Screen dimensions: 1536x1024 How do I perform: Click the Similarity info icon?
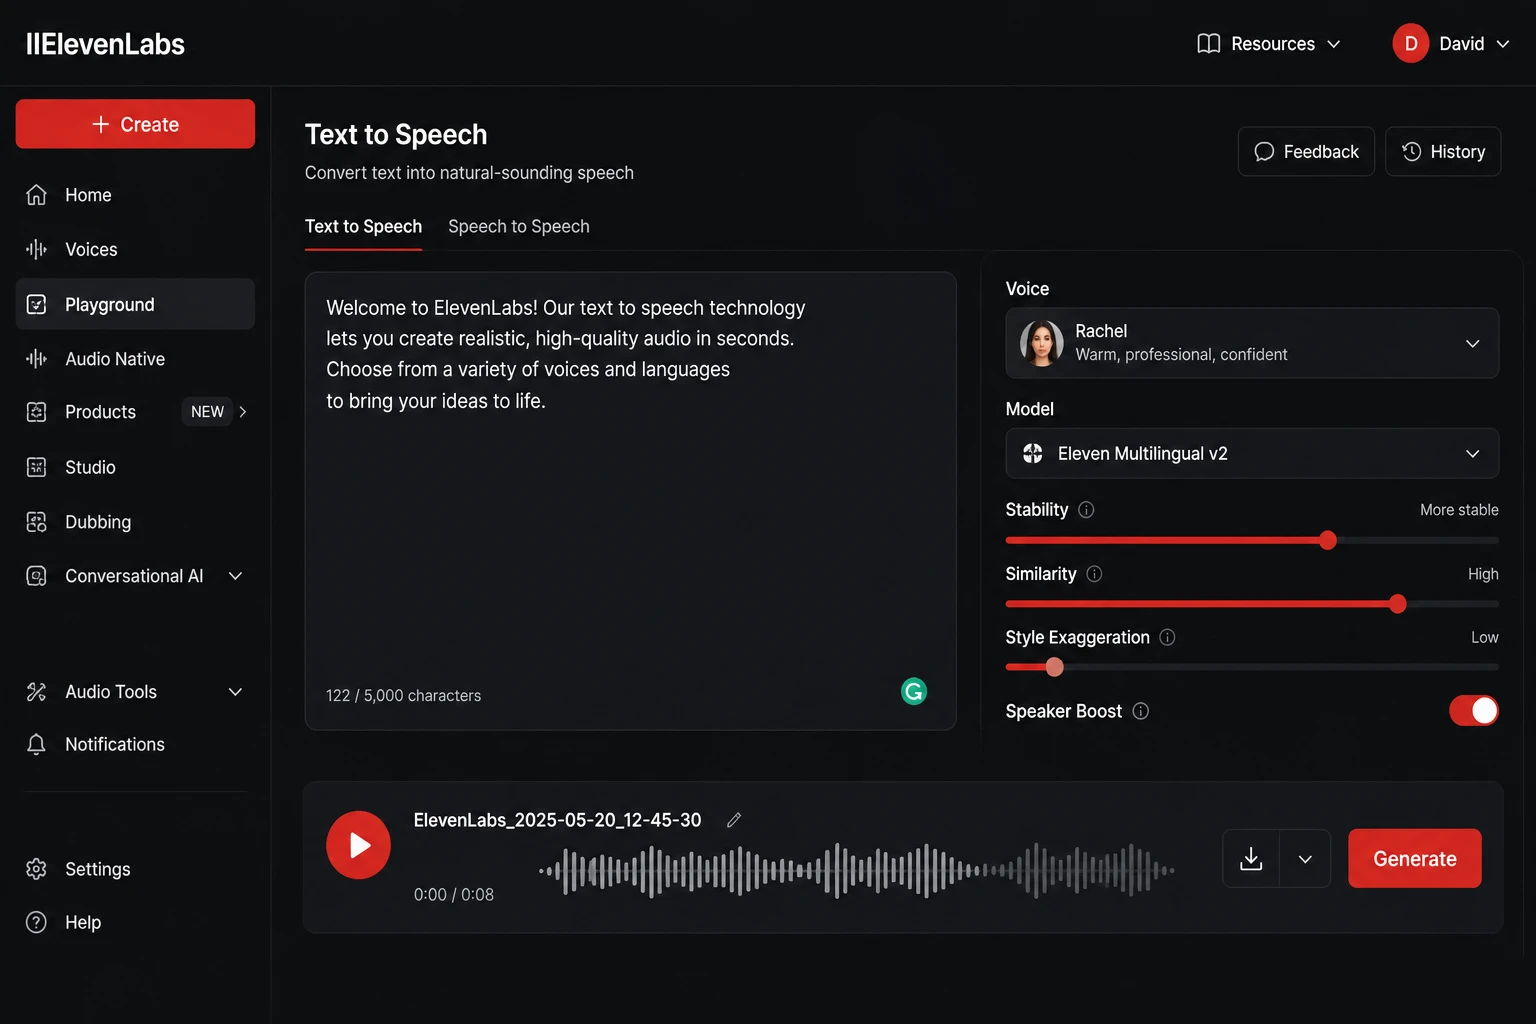click(1094, 574)
